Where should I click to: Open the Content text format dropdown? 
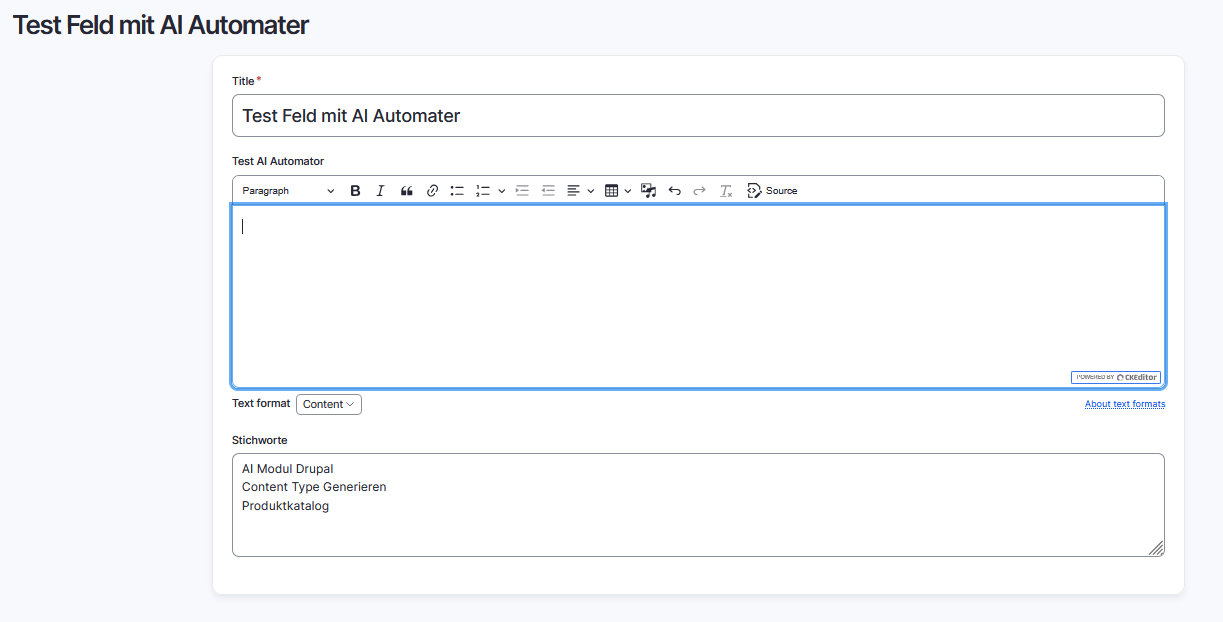point(328,404)
